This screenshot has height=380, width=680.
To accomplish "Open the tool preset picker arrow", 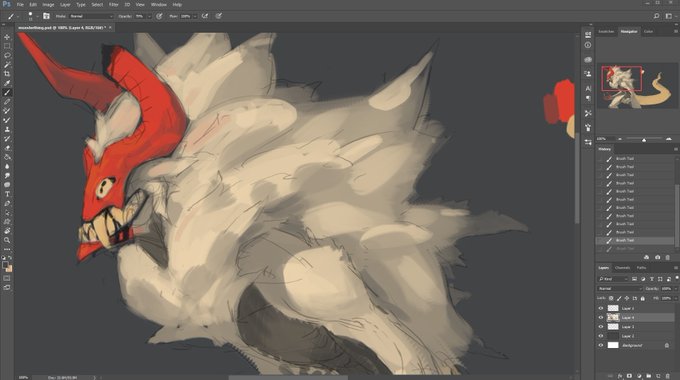I will point(18,16).
